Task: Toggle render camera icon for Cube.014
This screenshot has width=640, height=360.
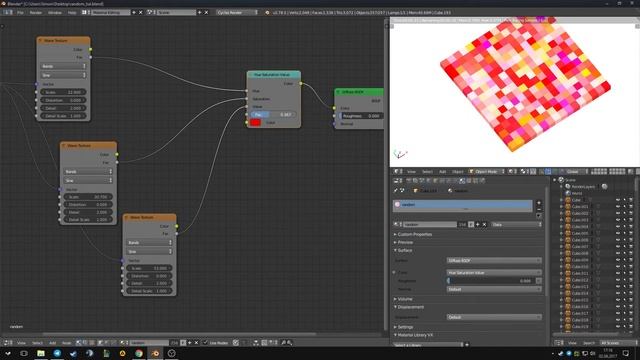Action: coord(631,293)
